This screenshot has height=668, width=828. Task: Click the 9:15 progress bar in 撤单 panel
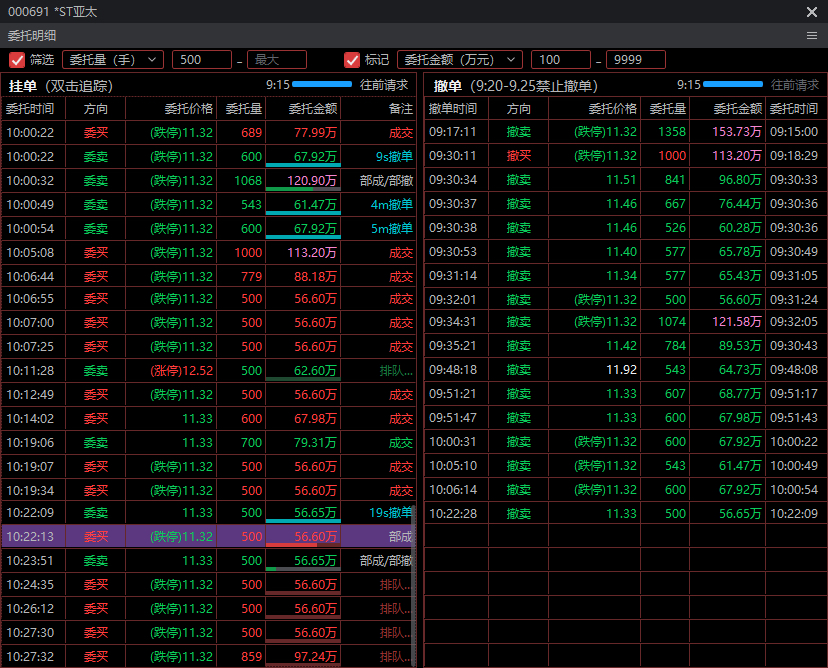click(733, 84)
